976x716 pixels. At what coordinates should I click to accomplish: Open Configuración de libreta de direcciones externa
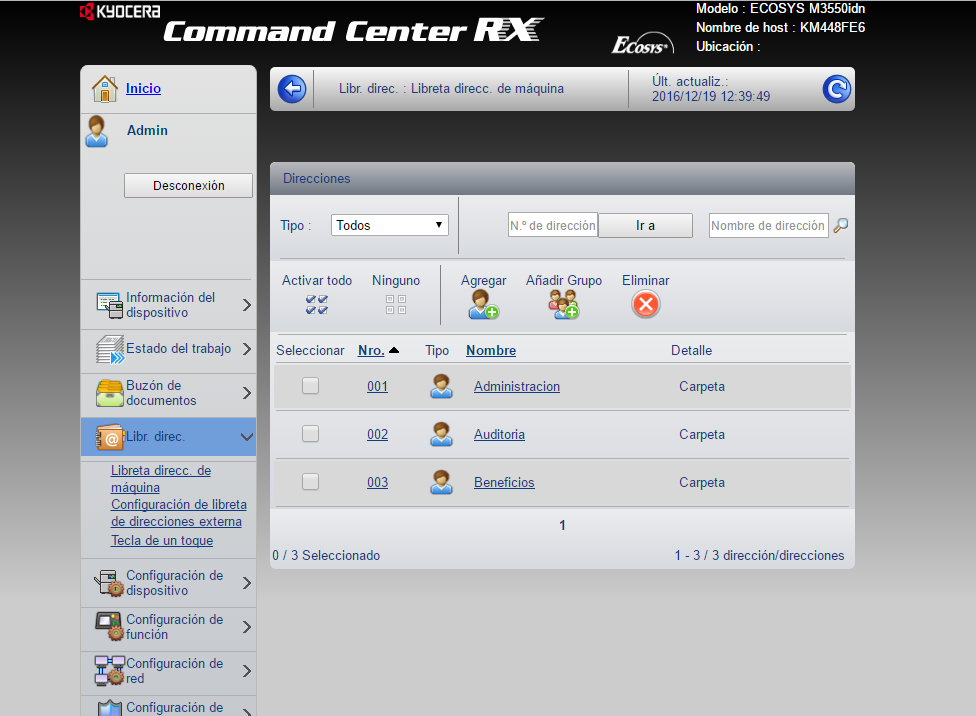179,513
